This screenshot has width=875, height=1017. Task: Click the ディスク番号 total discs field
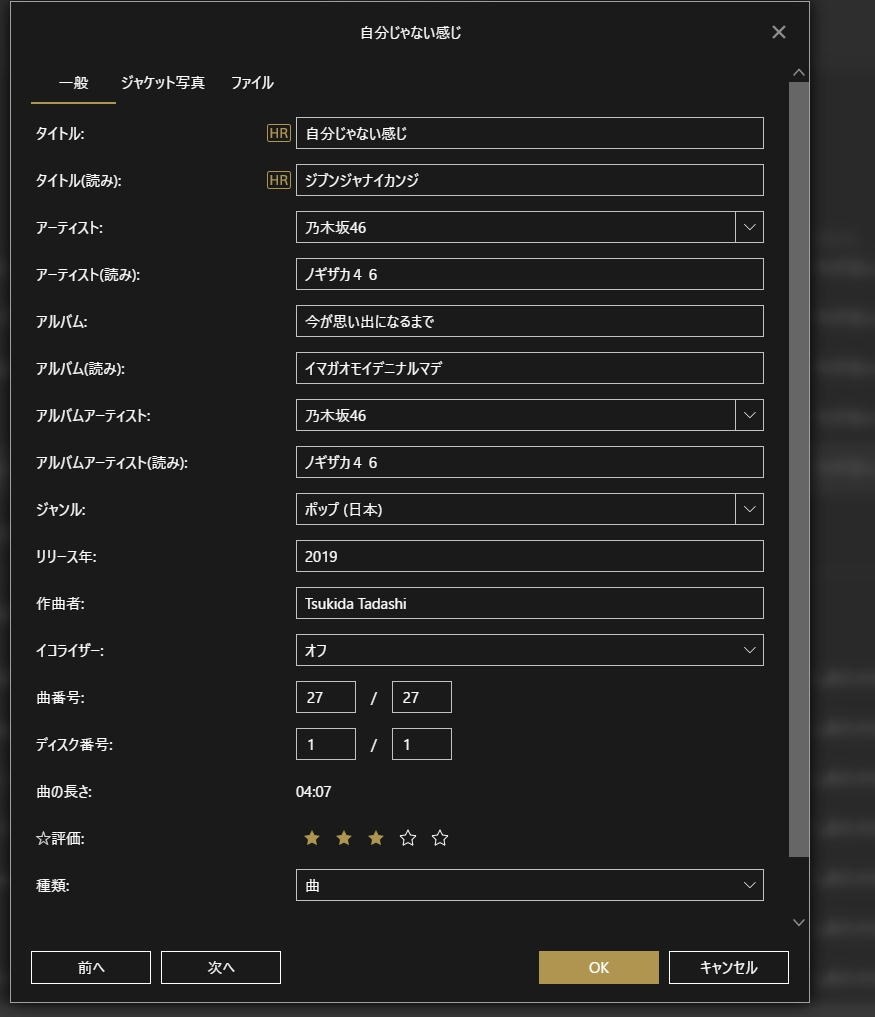422,744
